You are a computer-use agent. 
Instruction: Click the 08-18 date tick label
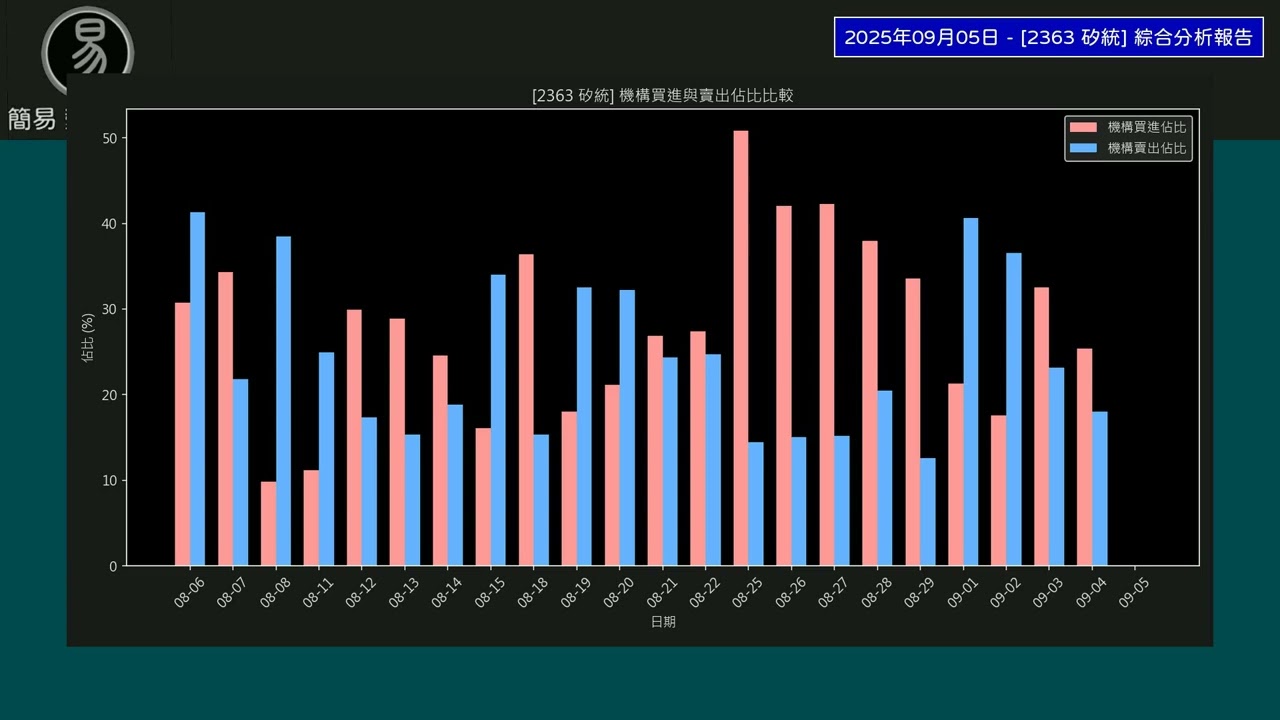(x=533, y=592)
